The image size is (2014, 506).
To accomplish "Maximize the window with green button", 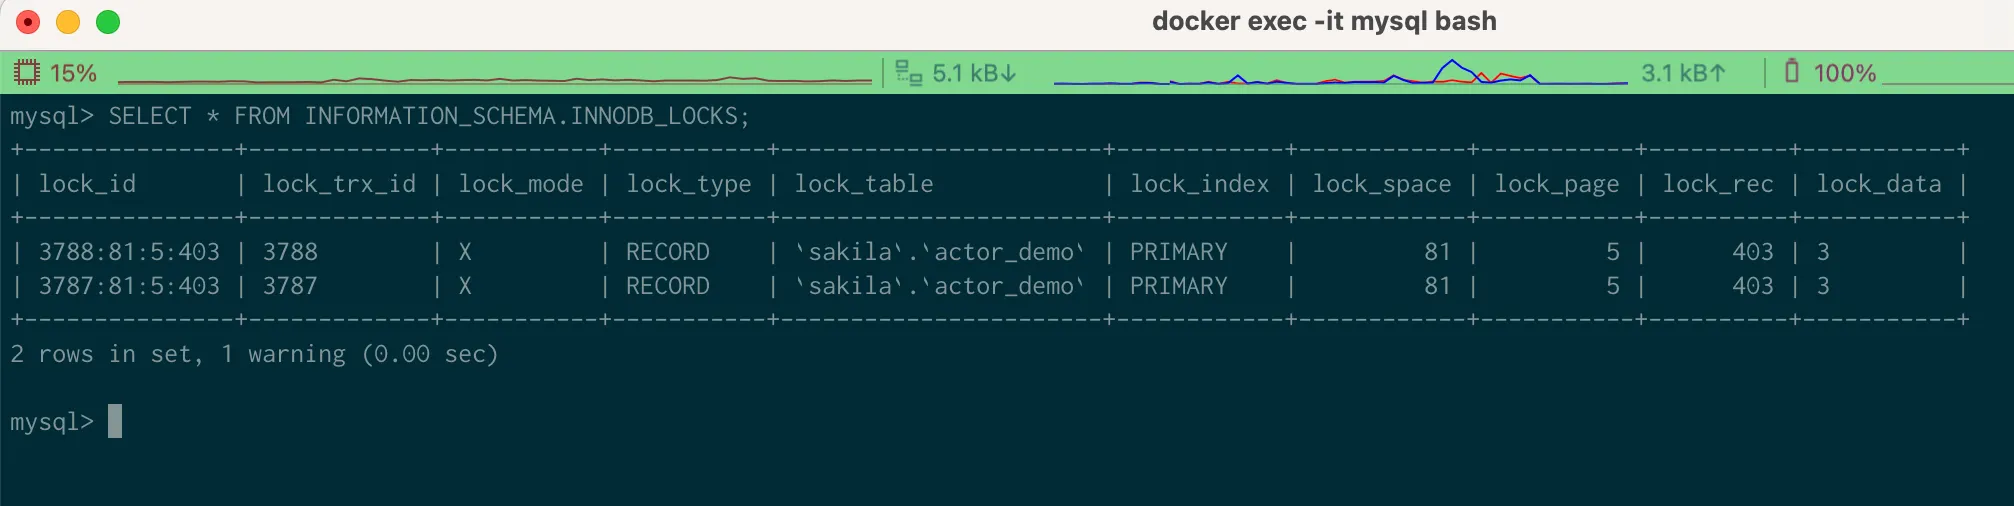I will click(x=108, y=22).
